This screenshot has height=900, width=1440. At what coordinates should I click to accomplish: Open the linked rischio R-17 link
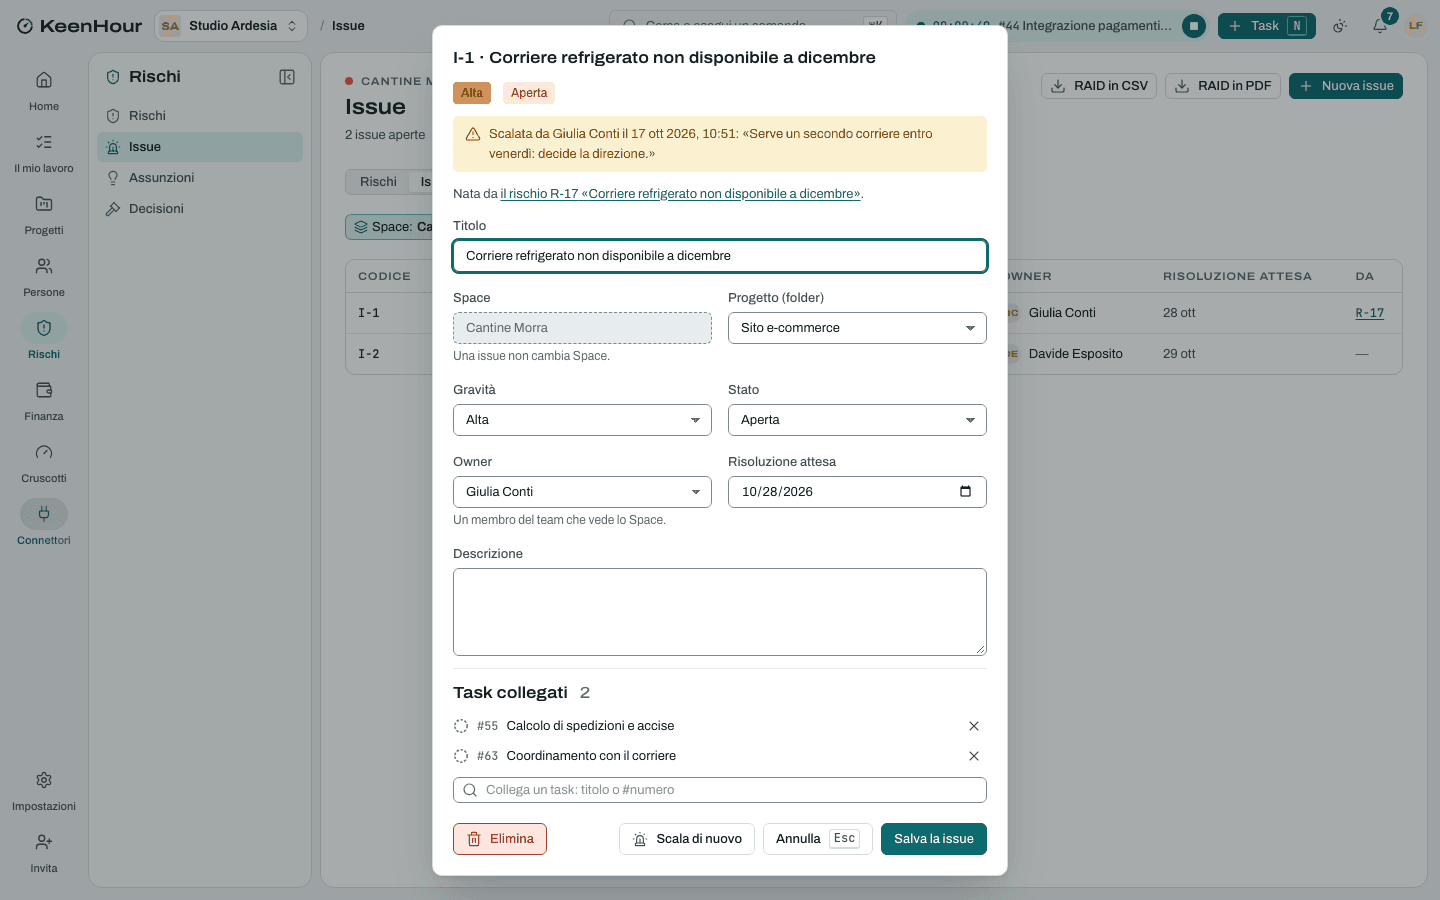click(x=680, y=194)
